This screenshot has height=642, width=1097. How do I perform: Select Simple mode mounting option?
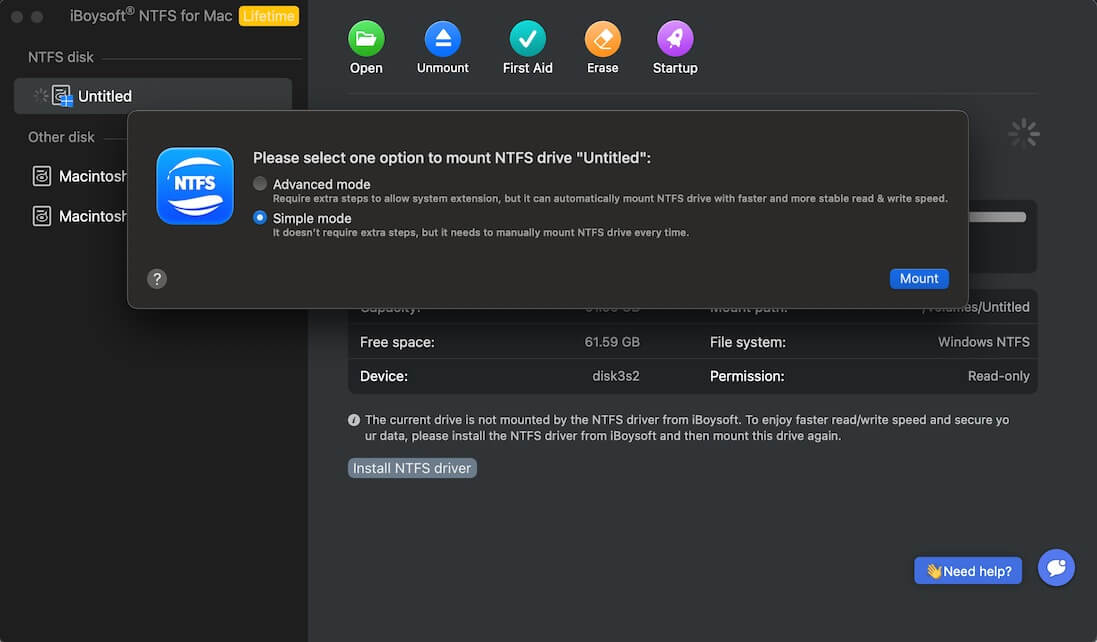(x=259, y=218)
